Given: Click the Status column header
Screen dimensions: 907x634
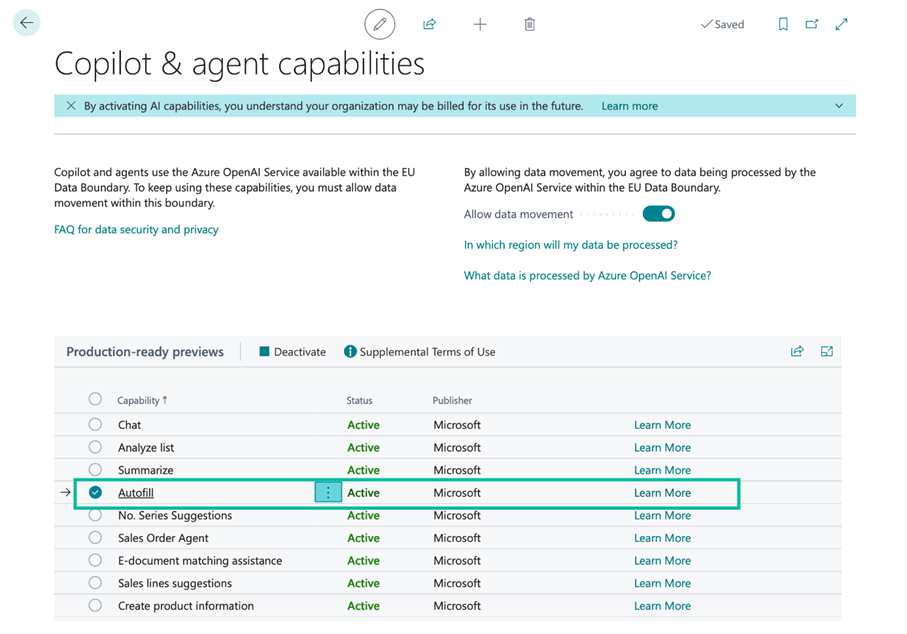Looking at the screenshot, I should (359, 400).
